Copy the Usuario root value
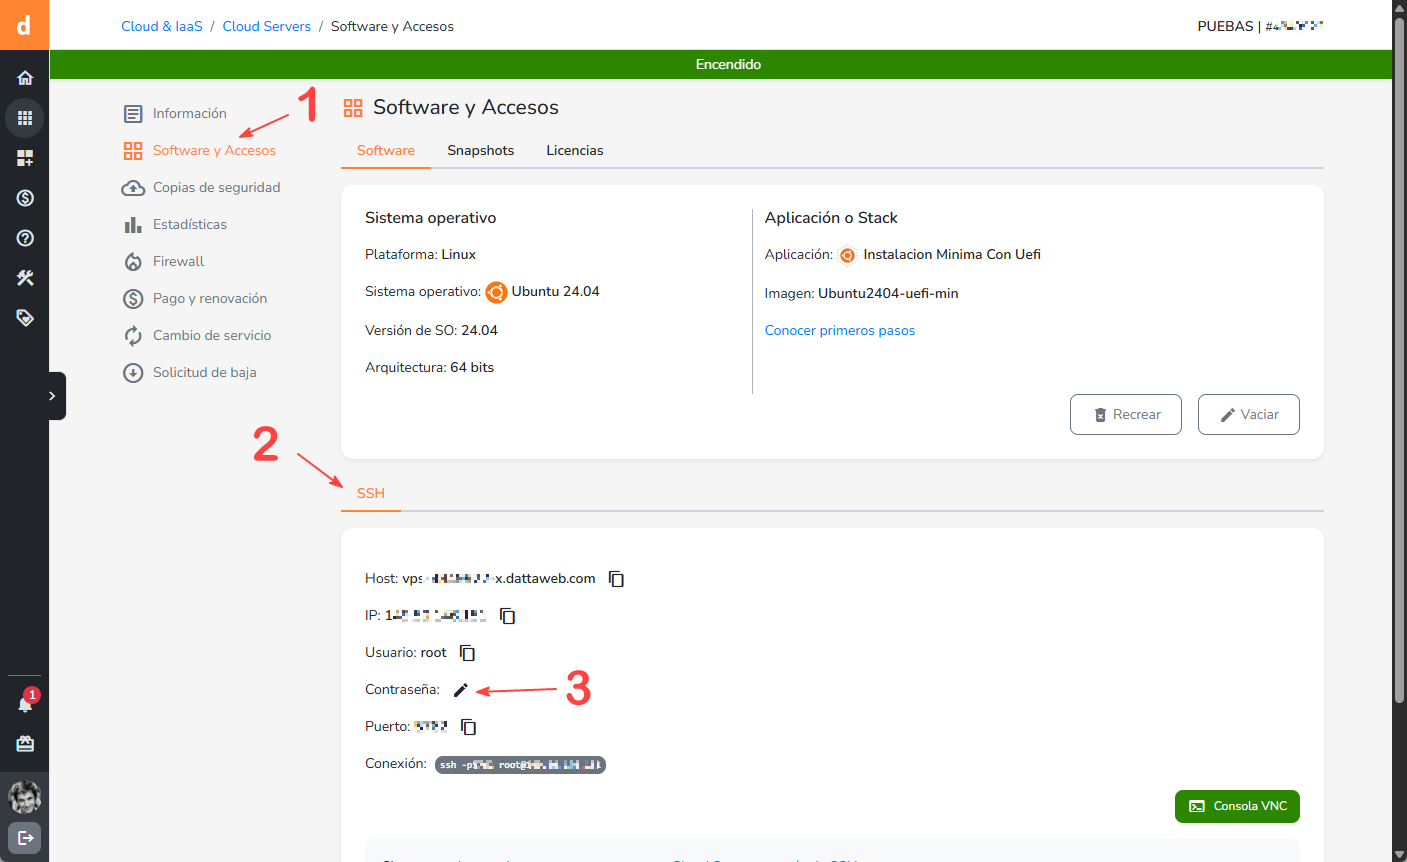The image size is (1407, 862). [468, 653]
